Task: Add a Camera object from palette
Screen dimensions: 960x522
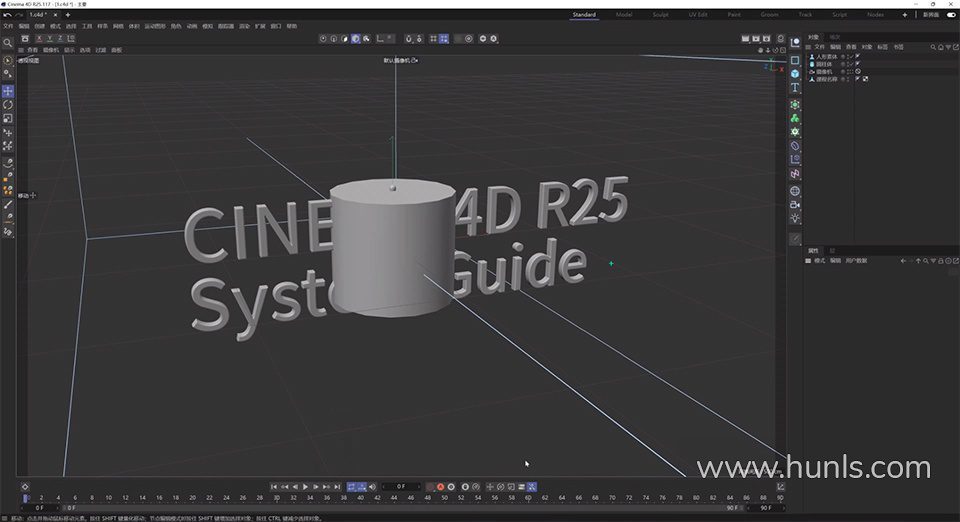Action: pos(795,204)
